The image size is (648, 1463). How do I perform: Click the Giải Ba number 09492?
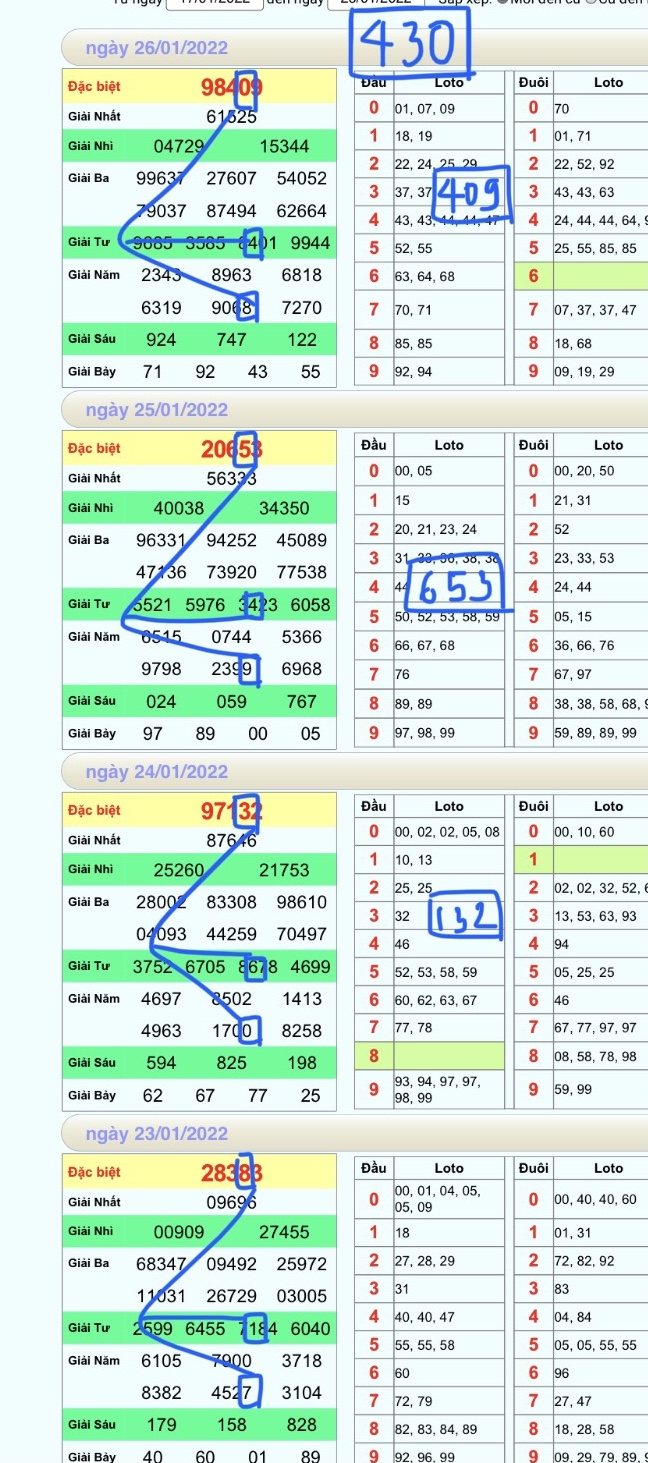pyautogui.click(x=231, y=1264)
